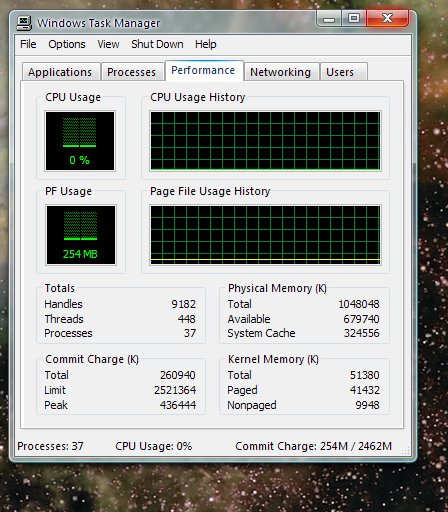Click the Threads value 448
Image resolution: width=448 pixels, height=512 pixels.
click(x=187, y=319)
